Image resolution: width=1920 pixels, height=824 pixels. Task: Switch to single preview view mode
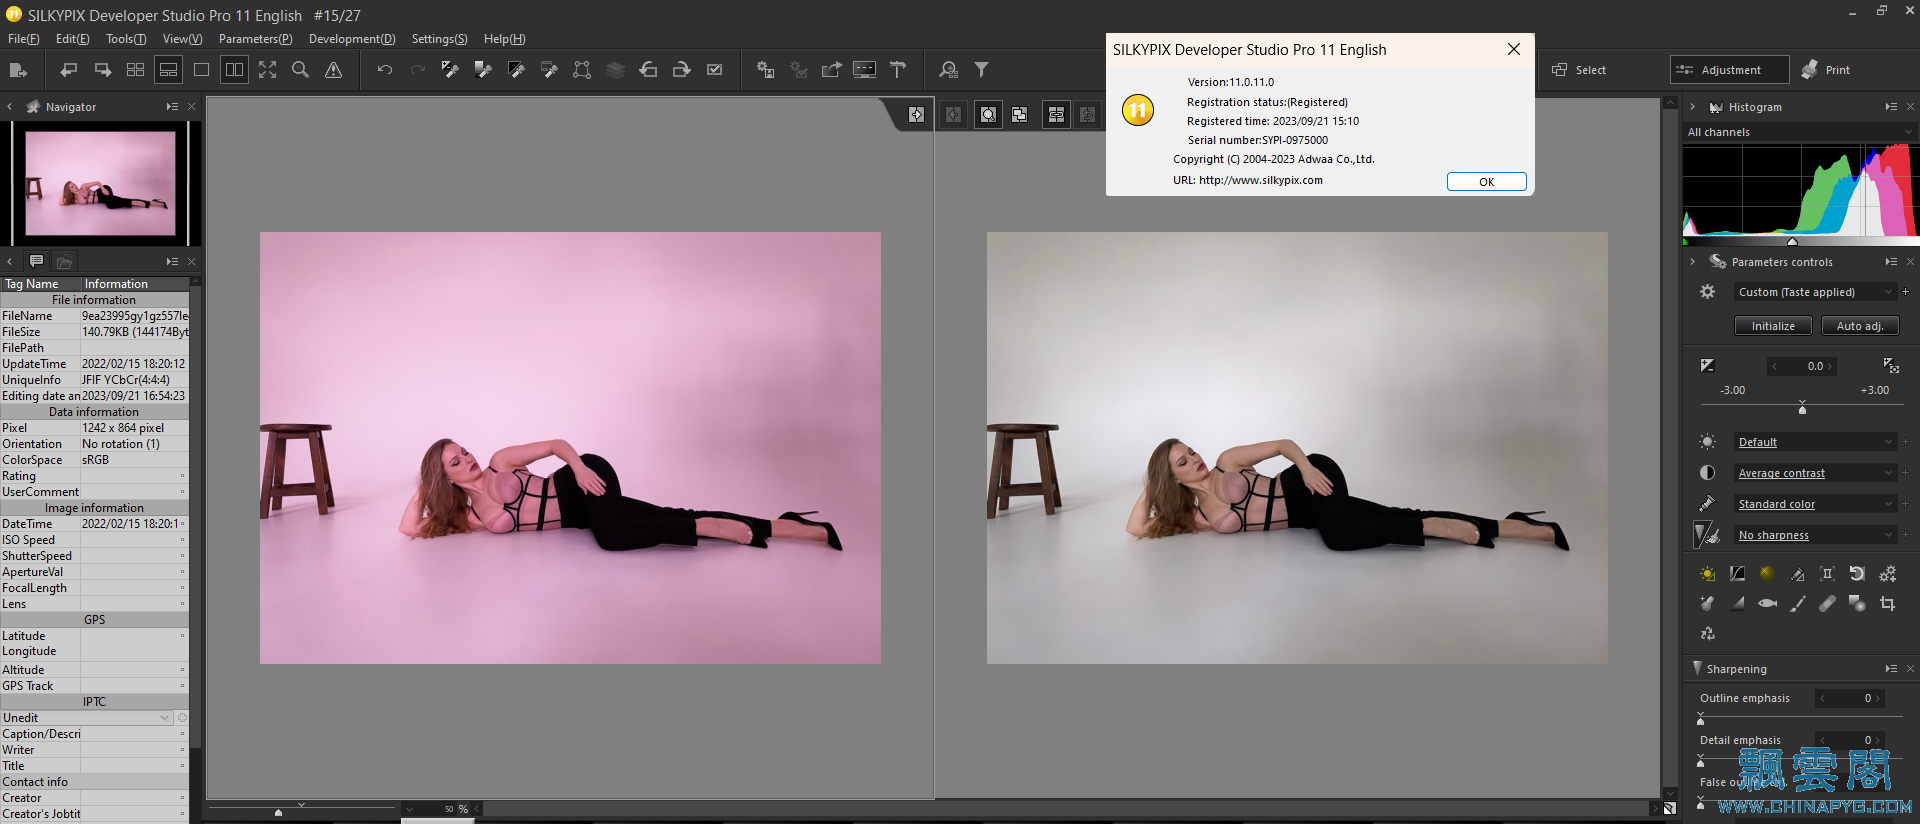[201, 70]
